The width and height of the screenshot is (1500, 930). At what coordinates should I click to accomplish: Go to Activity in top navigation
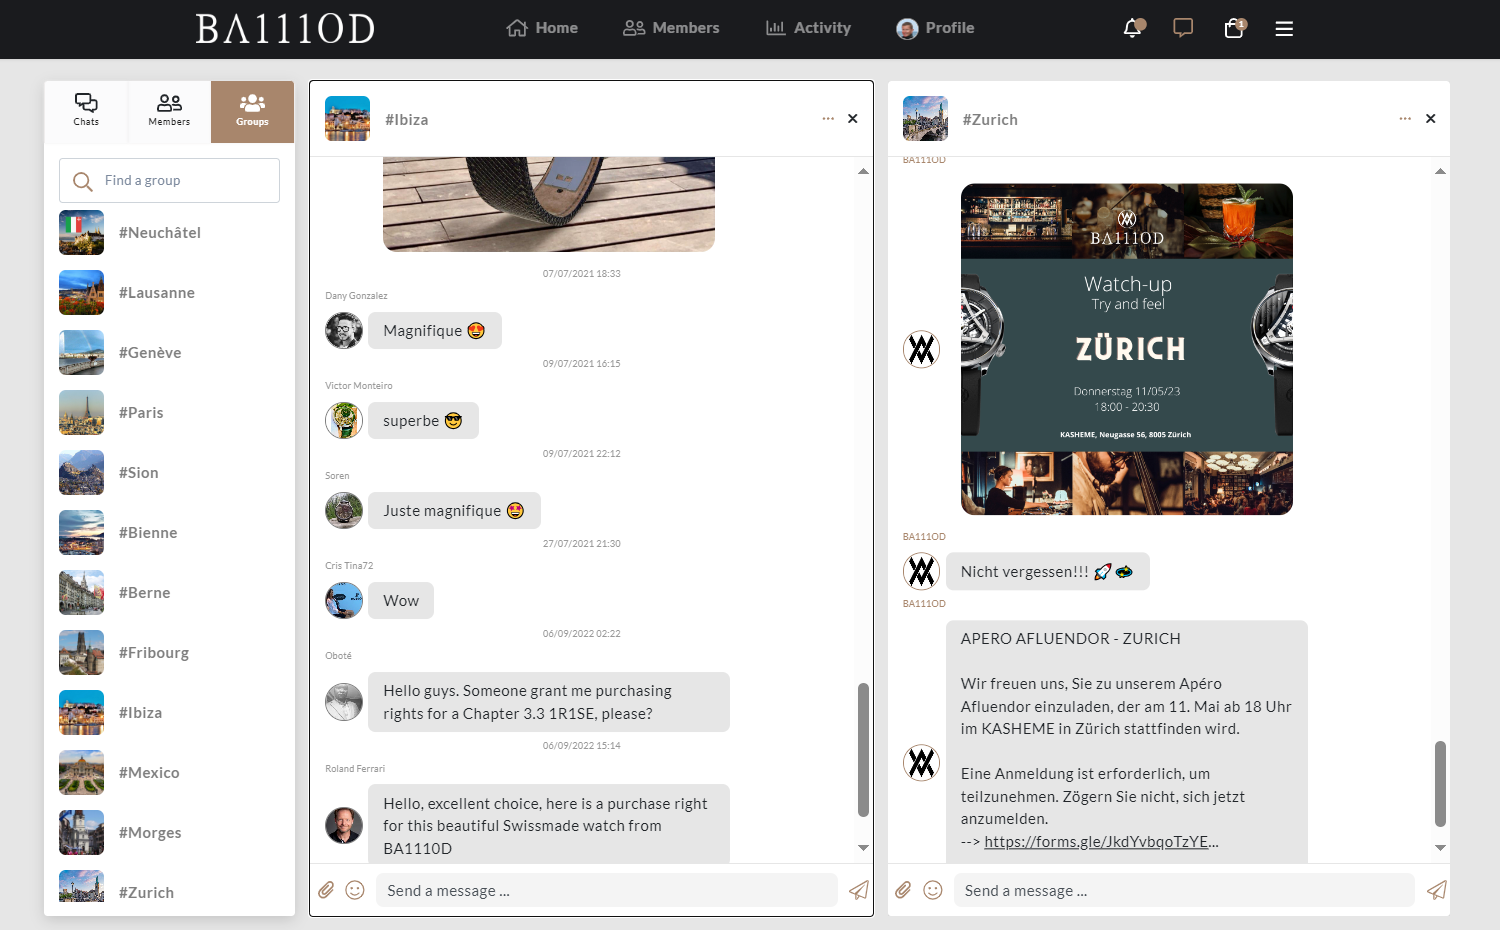point(808,28)
